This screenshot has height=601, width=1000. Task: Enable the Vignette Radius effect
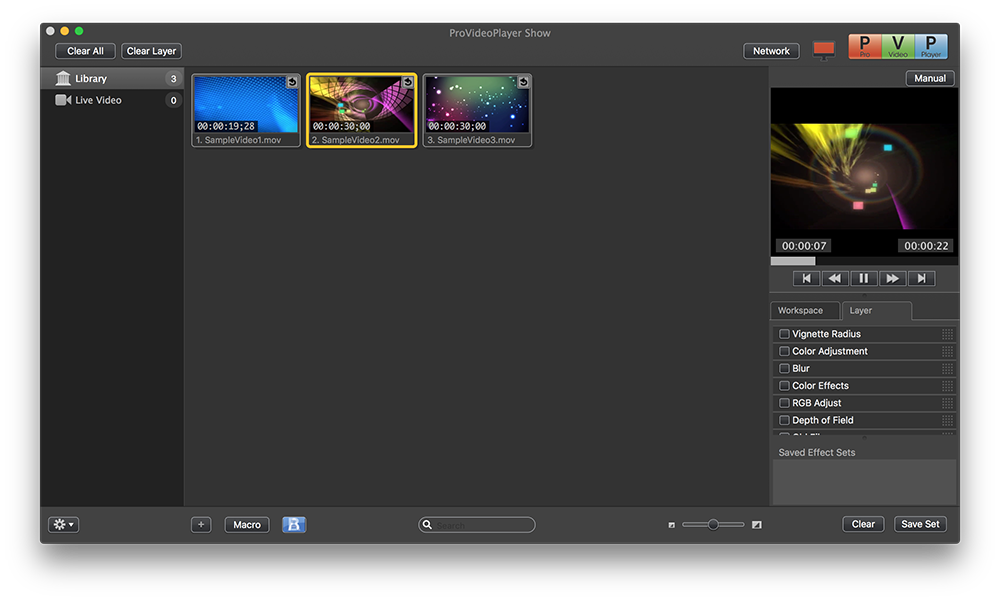click(784, 334)
